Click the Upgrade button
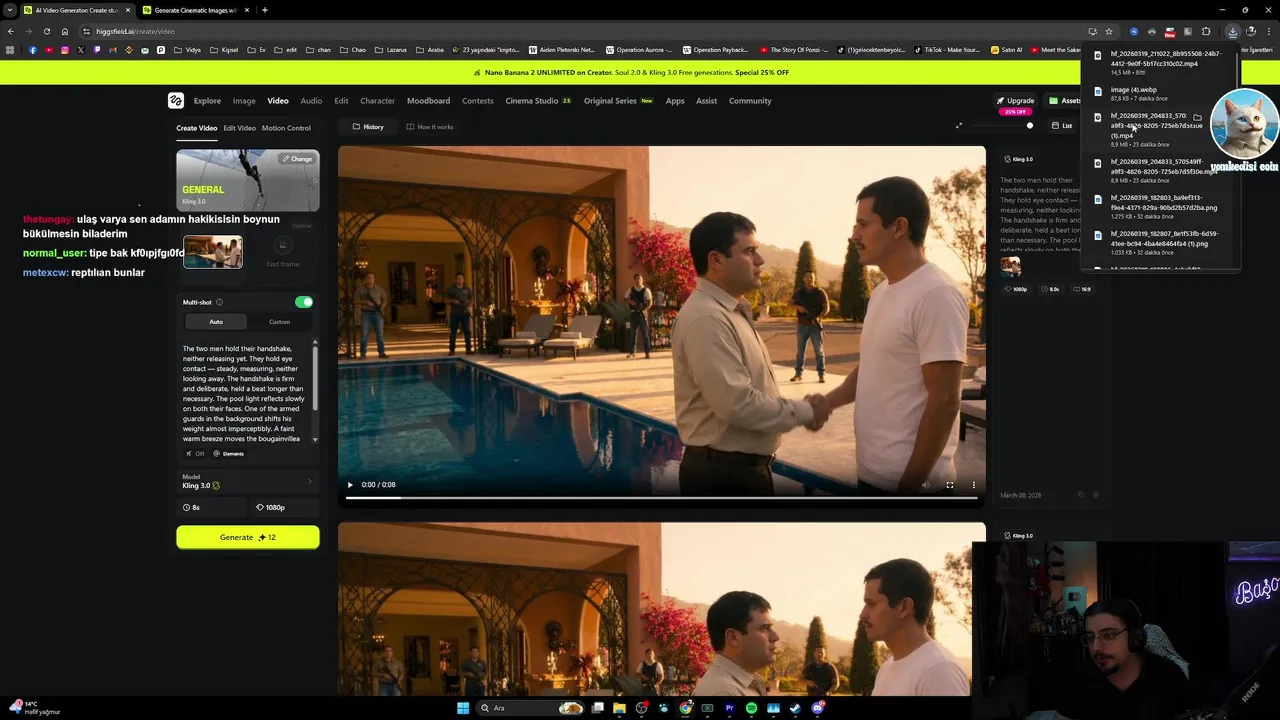The width and height of the screenshot is (1280, 720). click(x=1016, y=101)
